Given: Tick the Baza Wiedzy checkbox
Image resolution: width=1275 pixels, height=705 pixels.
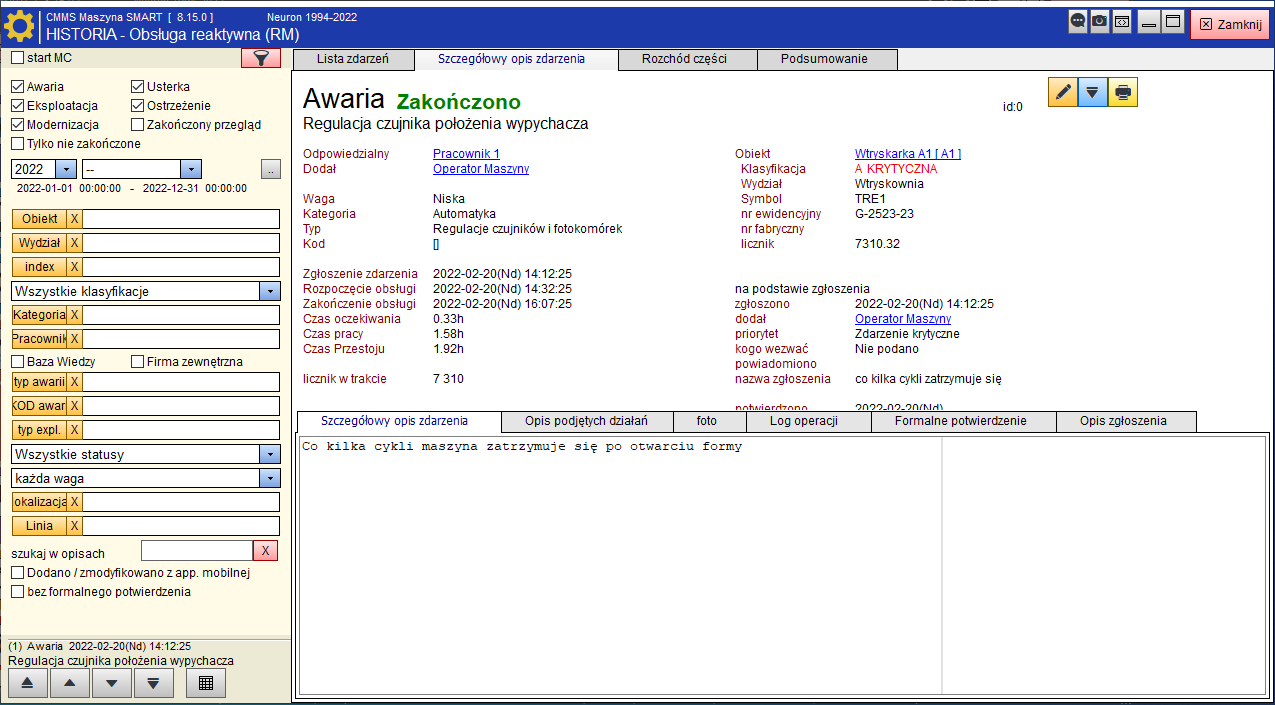Looking at the screenshot, I should click(x=18, y=362).
